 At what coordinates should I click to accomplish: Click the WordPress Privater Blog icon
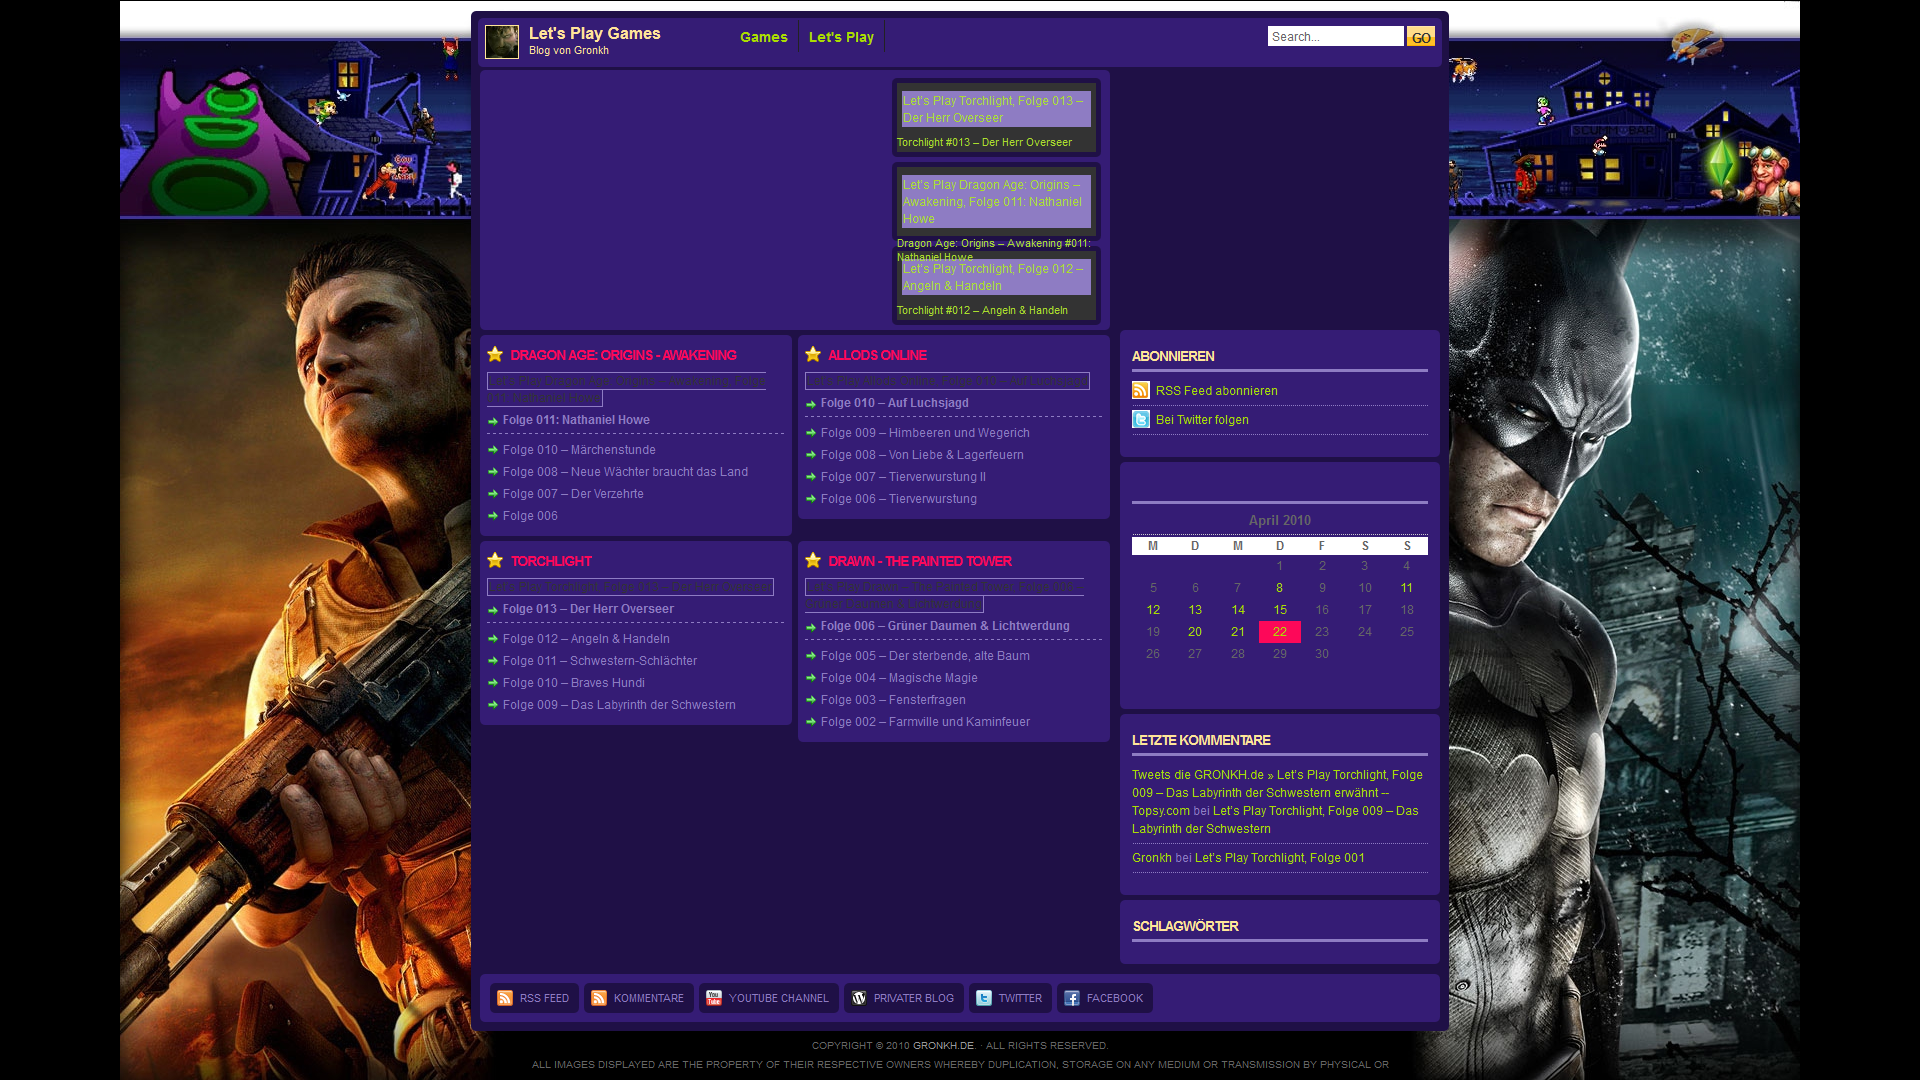click(x=859, y=998)
